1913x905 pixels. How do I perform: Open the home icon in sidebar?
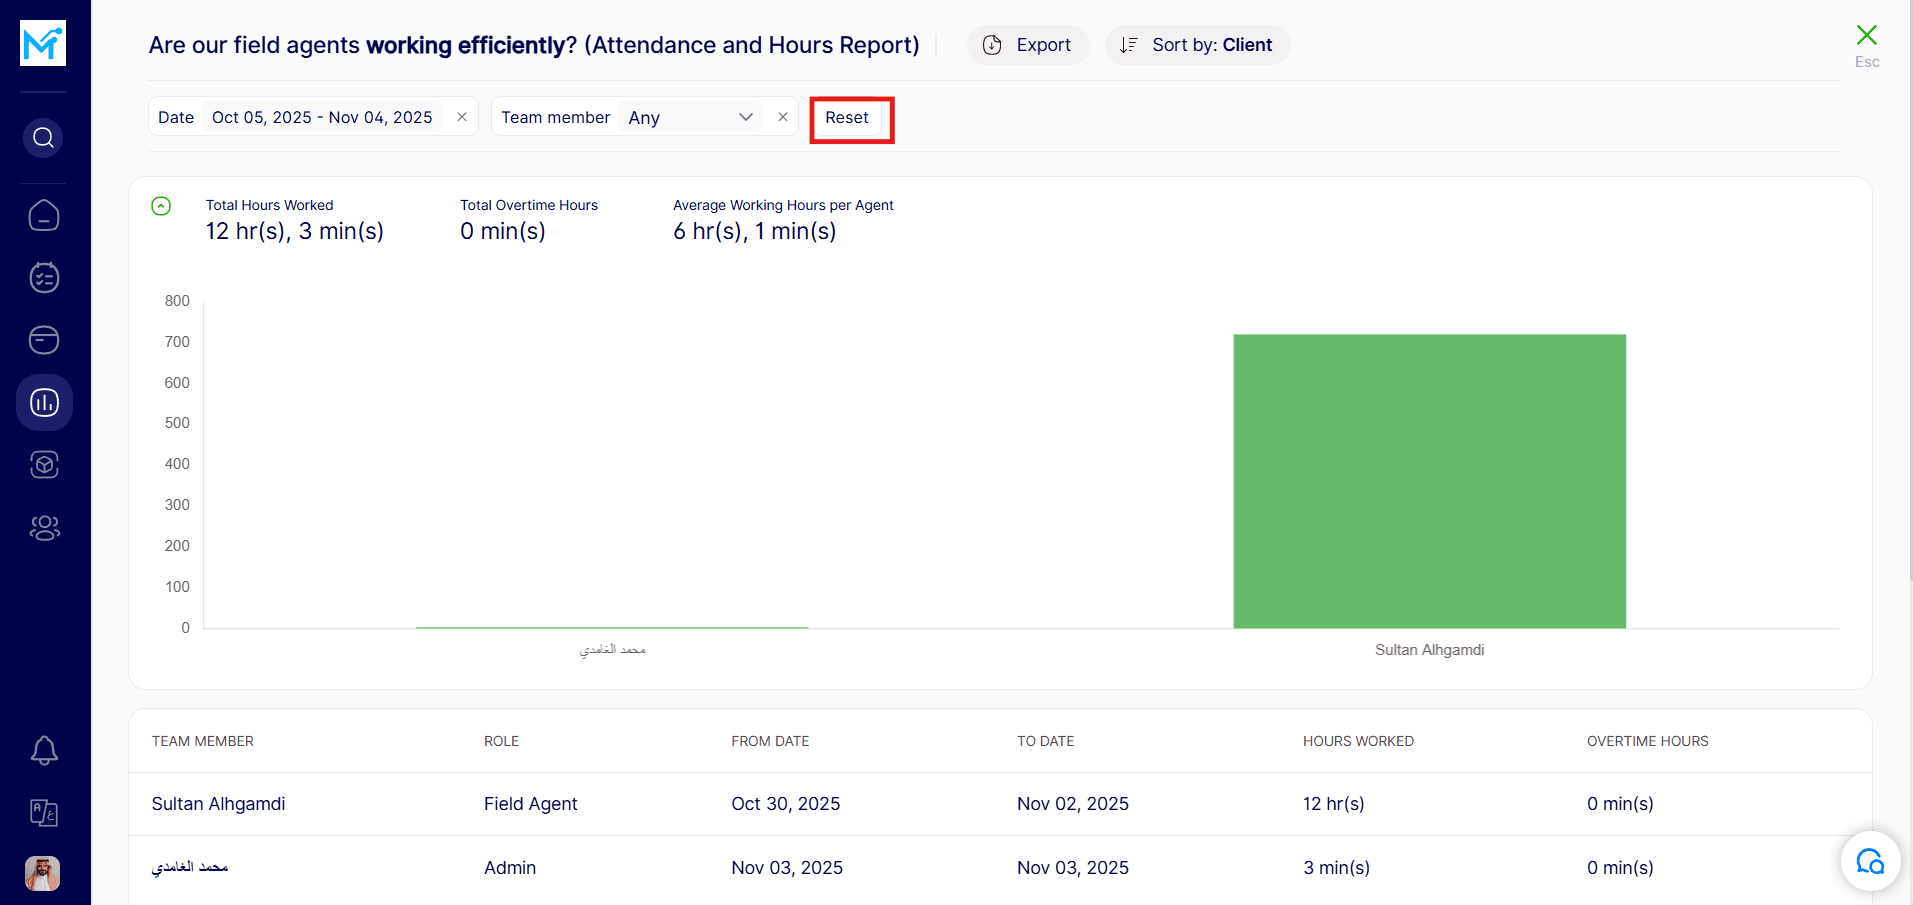pos(44,215)
